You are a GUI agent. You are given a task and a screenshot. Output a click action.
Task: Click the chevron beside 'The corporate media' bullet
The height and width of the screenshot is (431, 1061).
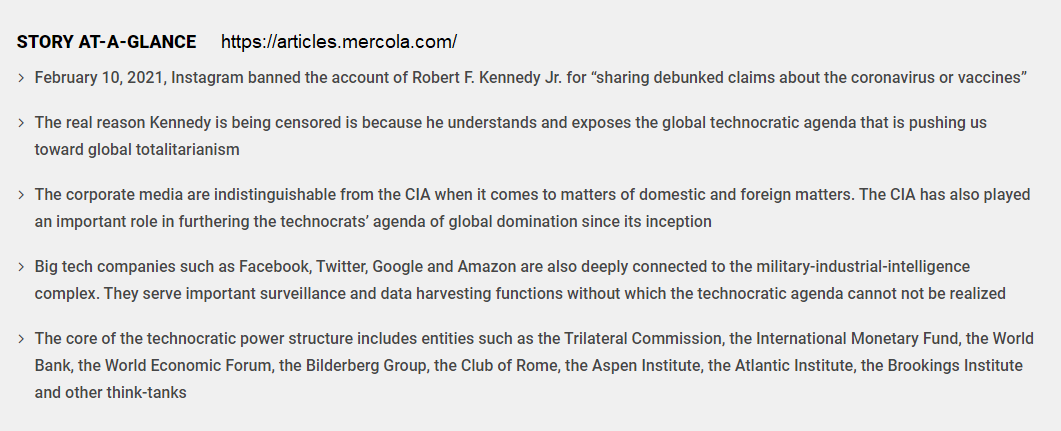tap(22, 195)
